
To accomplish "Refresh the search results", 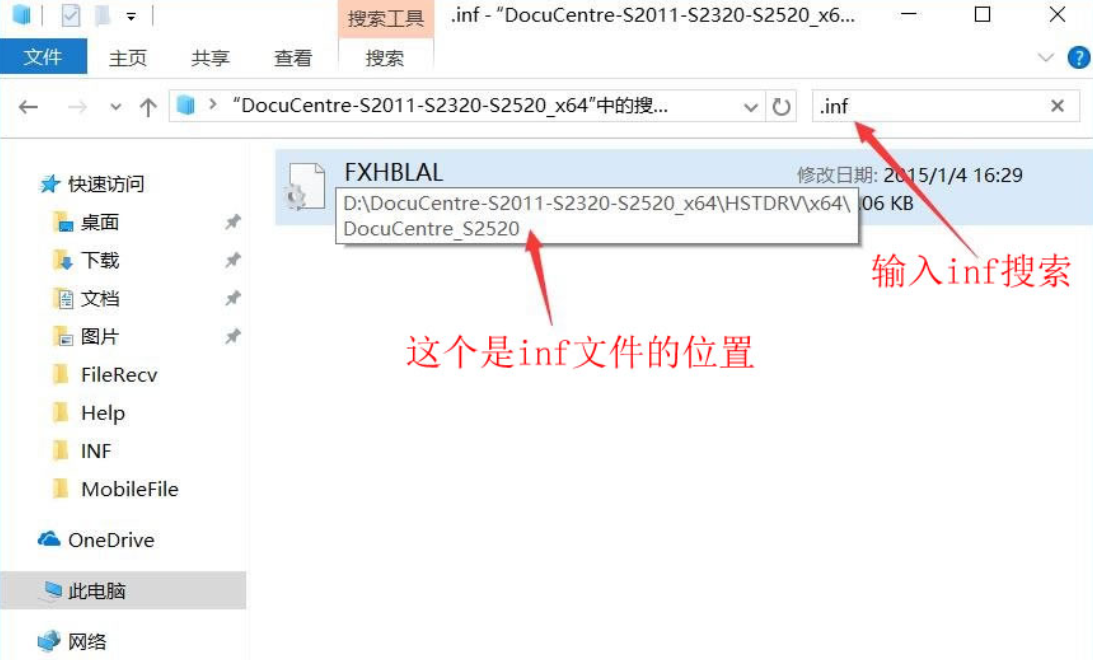I will [781, 107].
